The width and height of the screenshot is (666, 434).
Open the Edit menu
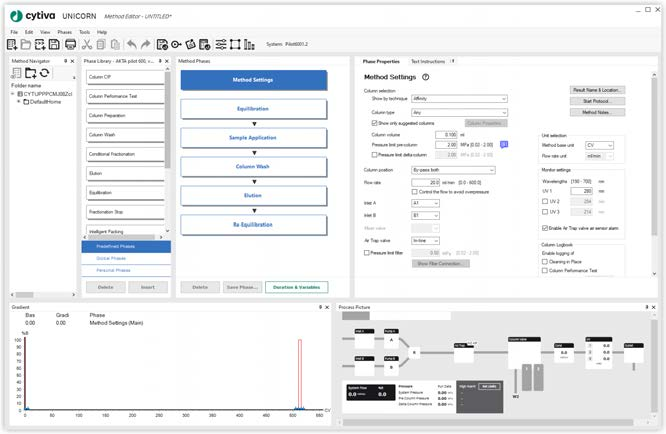click(29, 32)
